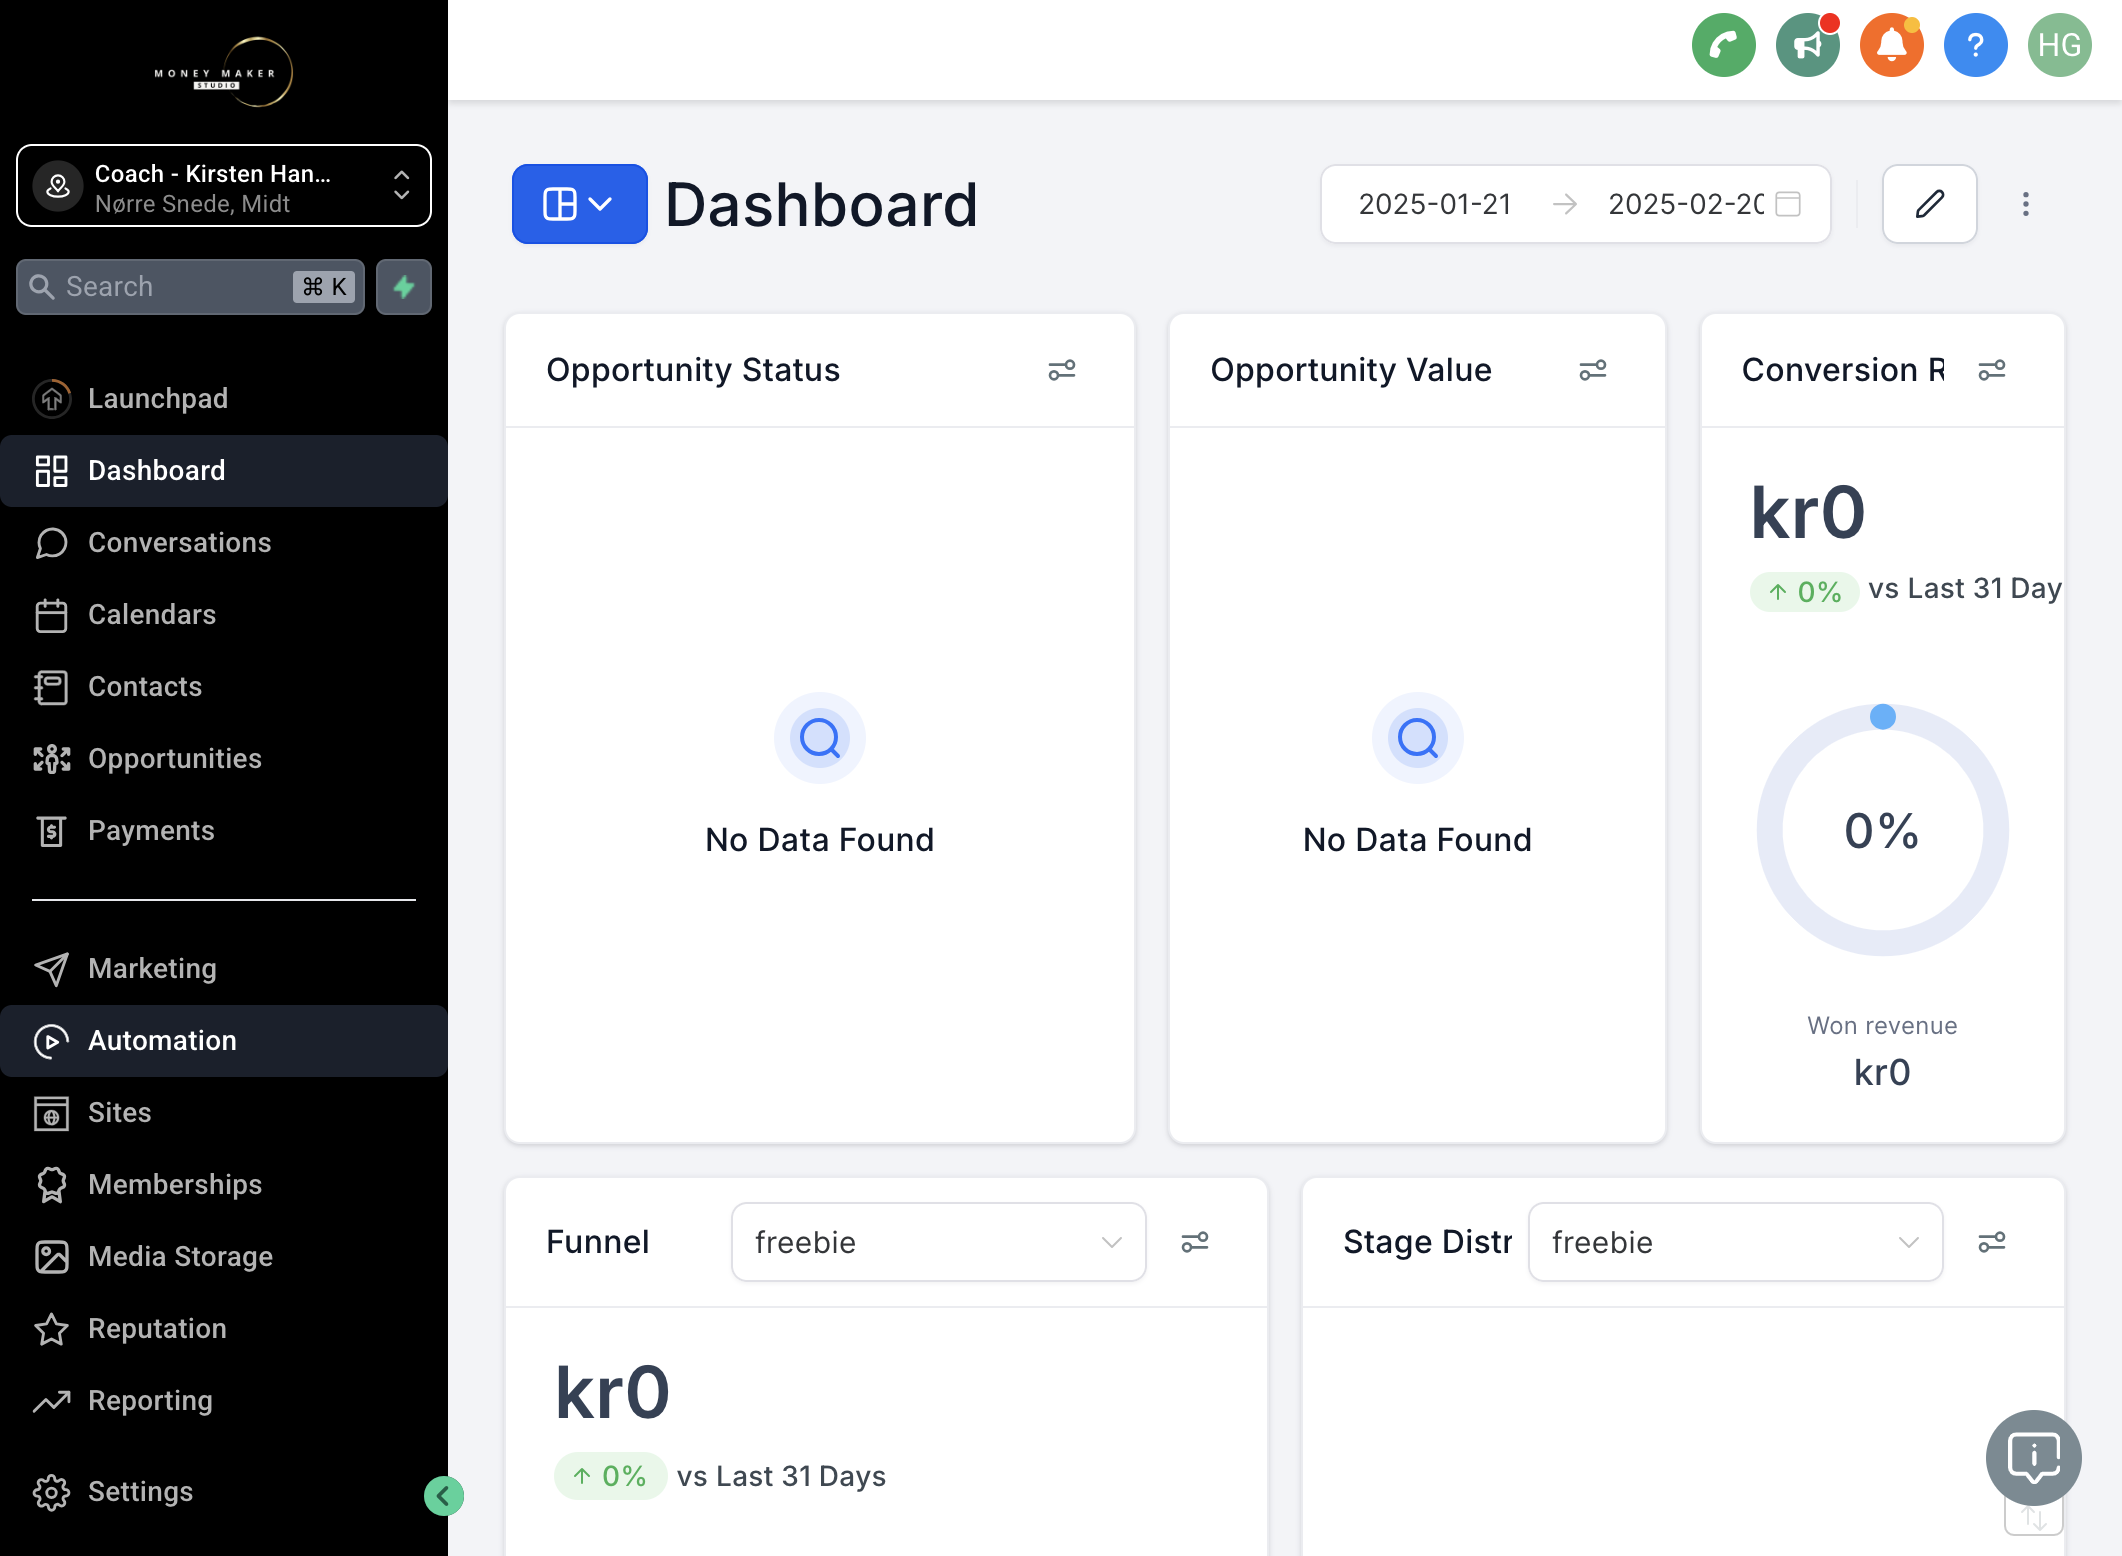Open Contacts in sidebar
This screenshot has height=1556, width=2122.
(224, 686)
